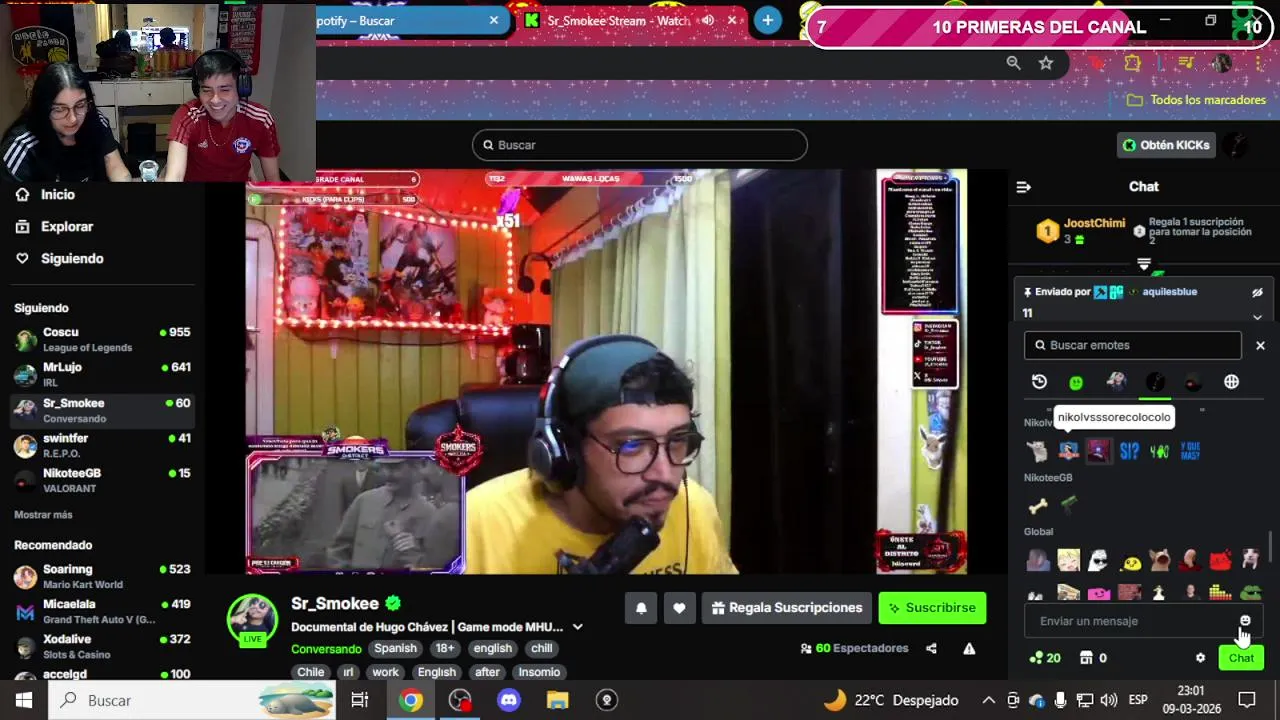Select the Chile tag
Screen dimensions: 1280x720
point(311,672)
